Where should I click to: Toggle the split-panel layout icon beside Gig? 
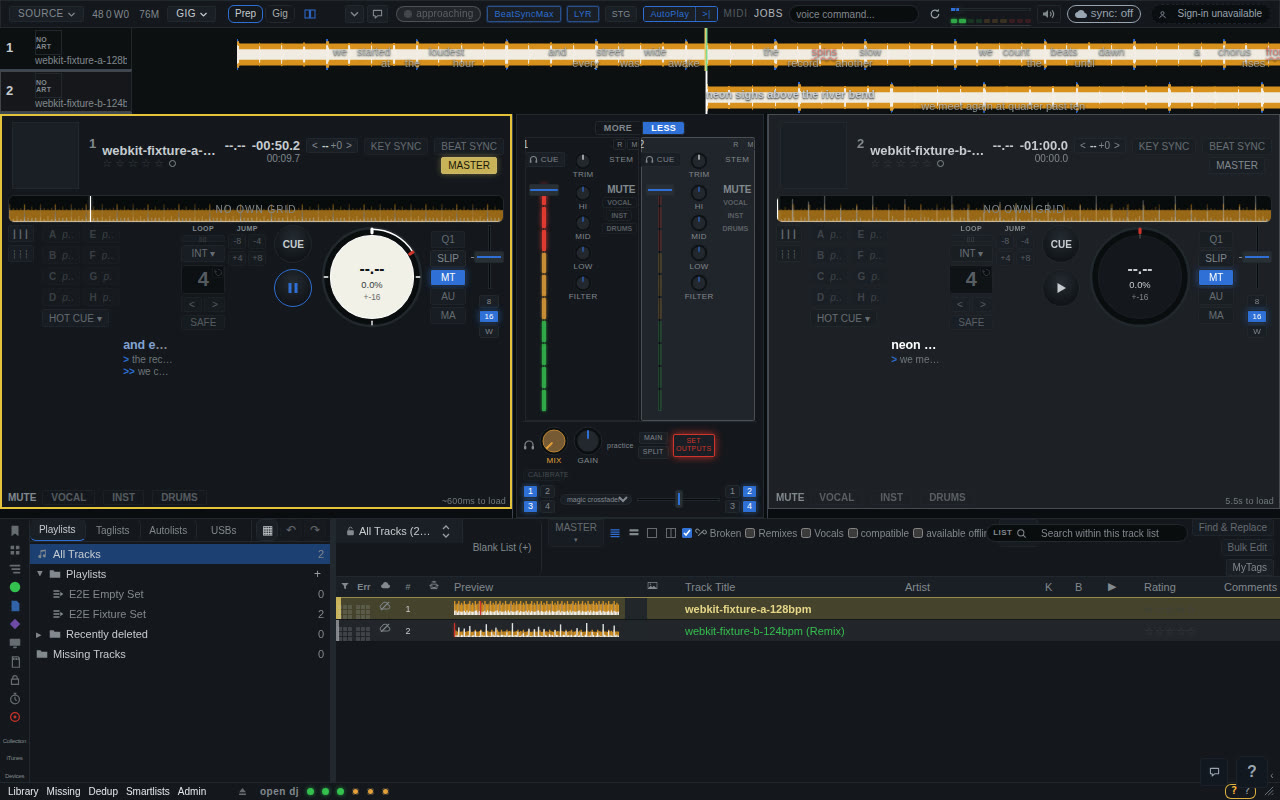[x=310, y=14]
